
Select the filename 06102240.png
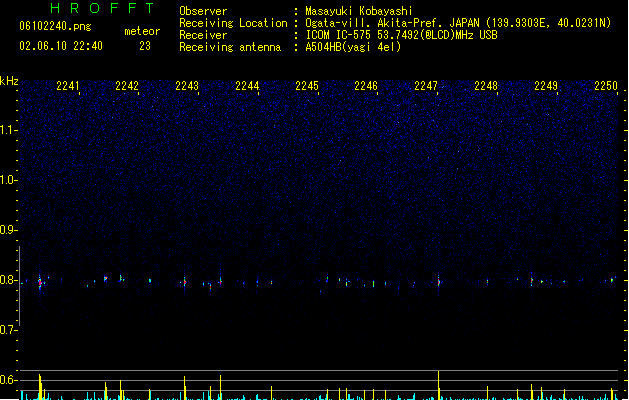[x=55, y=26]
